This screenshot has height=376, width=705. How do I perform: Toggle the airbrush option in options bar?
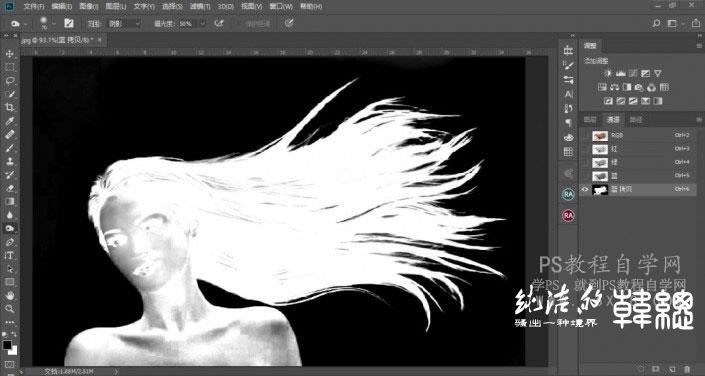click(219, 23)
